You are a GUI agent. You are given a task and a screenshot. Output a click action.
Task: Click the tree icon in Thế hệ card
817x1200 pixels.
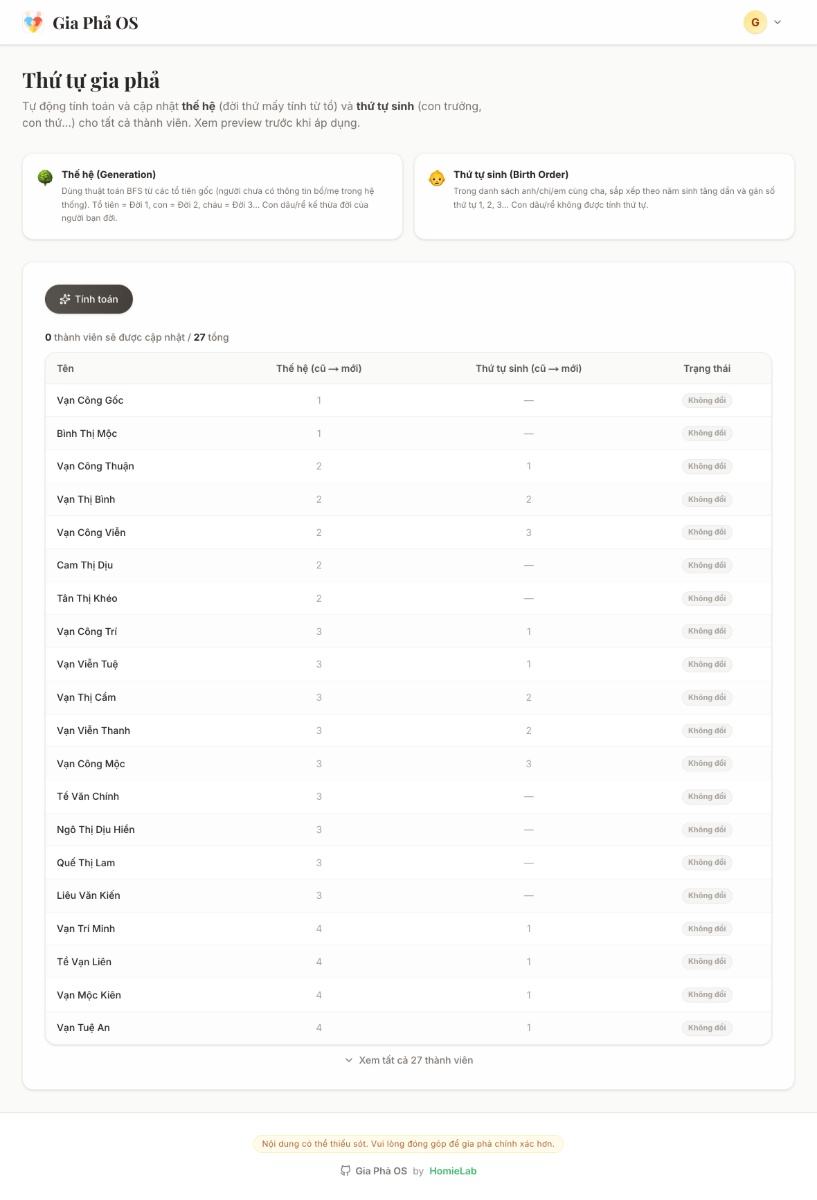tap(45, 177)
